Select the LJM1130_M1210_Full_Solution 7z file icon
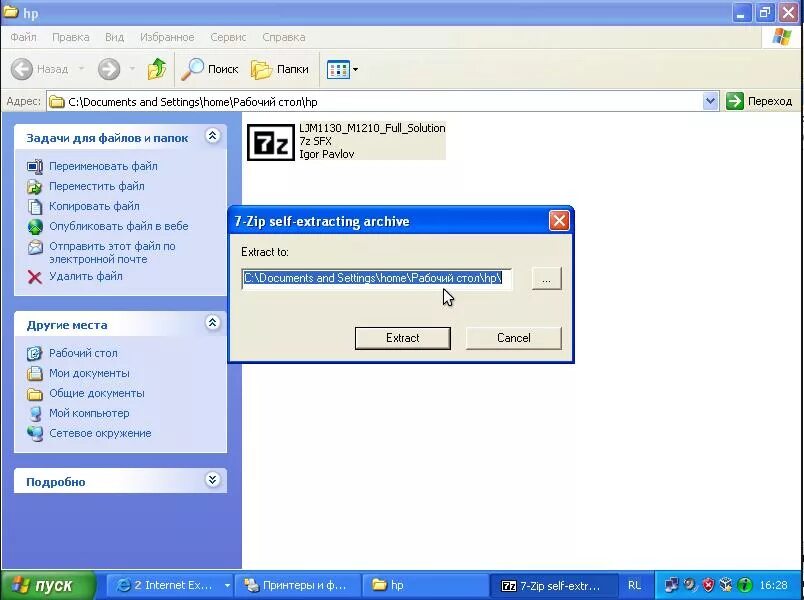The image size is (804, 600). (x=271, y=142)
